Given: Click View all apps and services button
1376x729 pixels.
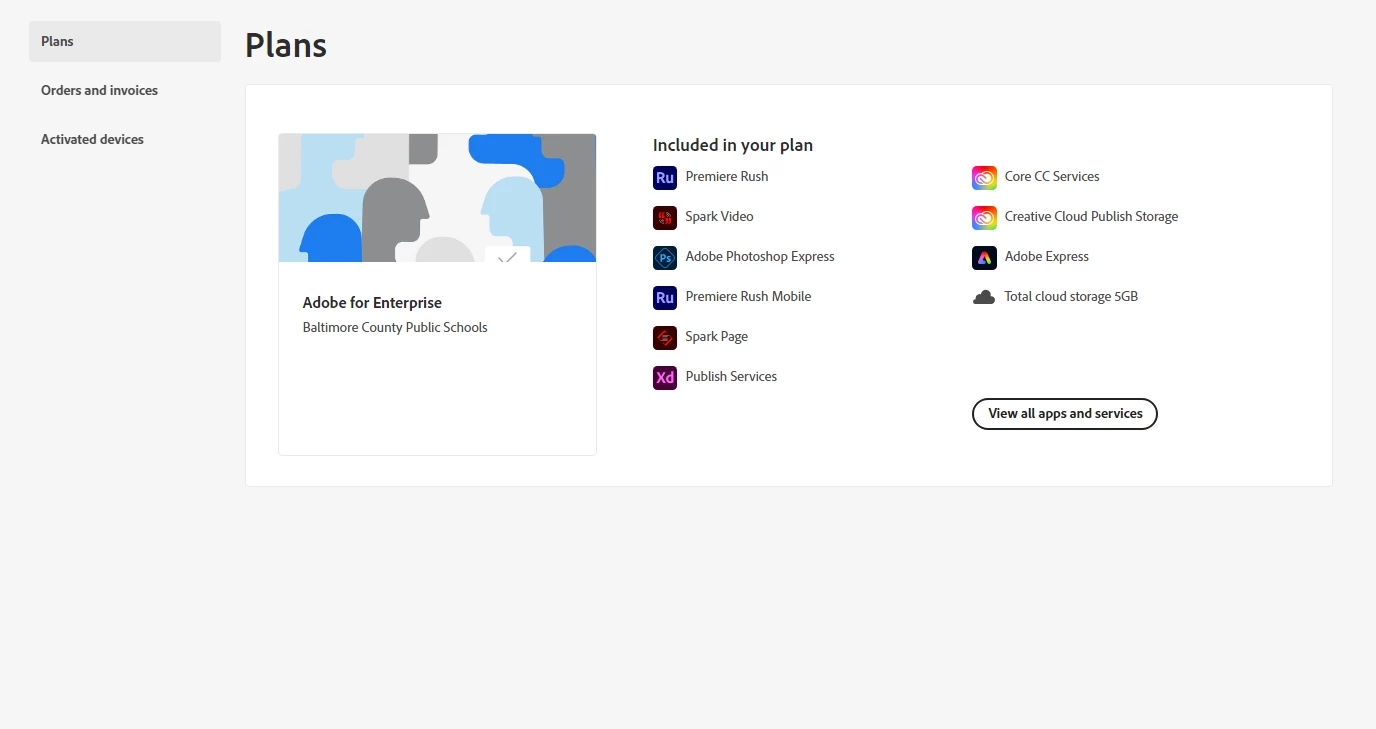Looking at the screenshot, I should (x=1065, y=413).
